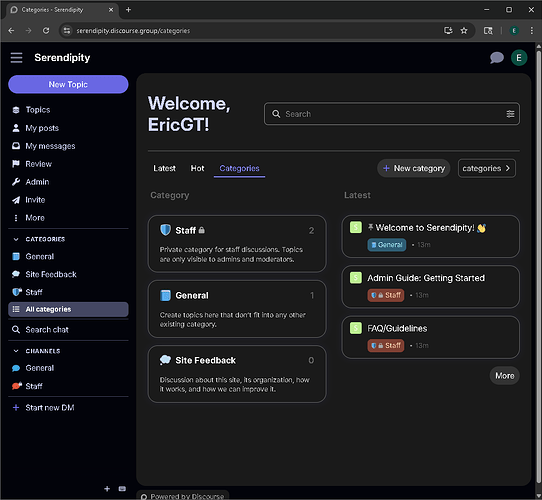Open the chat bubble icon in header
Viewport: 542px width, 500px height.
(497, 57)
